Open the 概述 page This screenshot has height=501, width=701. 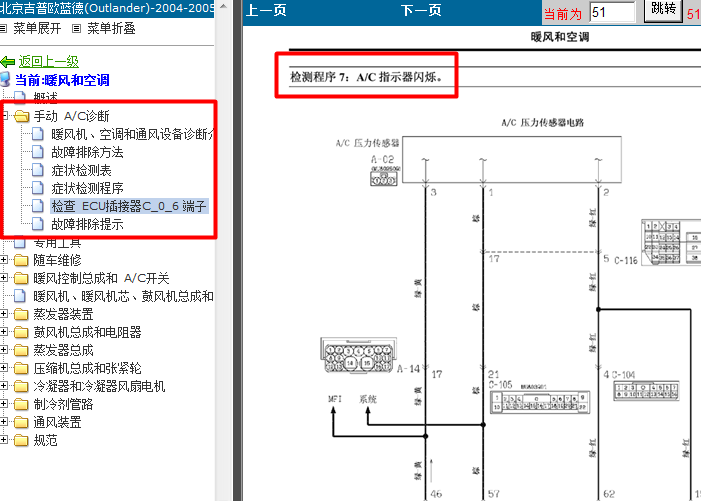pos(45,97)
